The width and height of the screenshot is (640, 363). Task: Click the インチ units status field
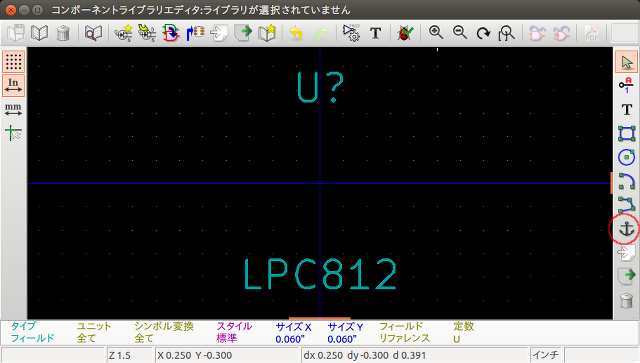pyautogui.click(x=546, y=355)
